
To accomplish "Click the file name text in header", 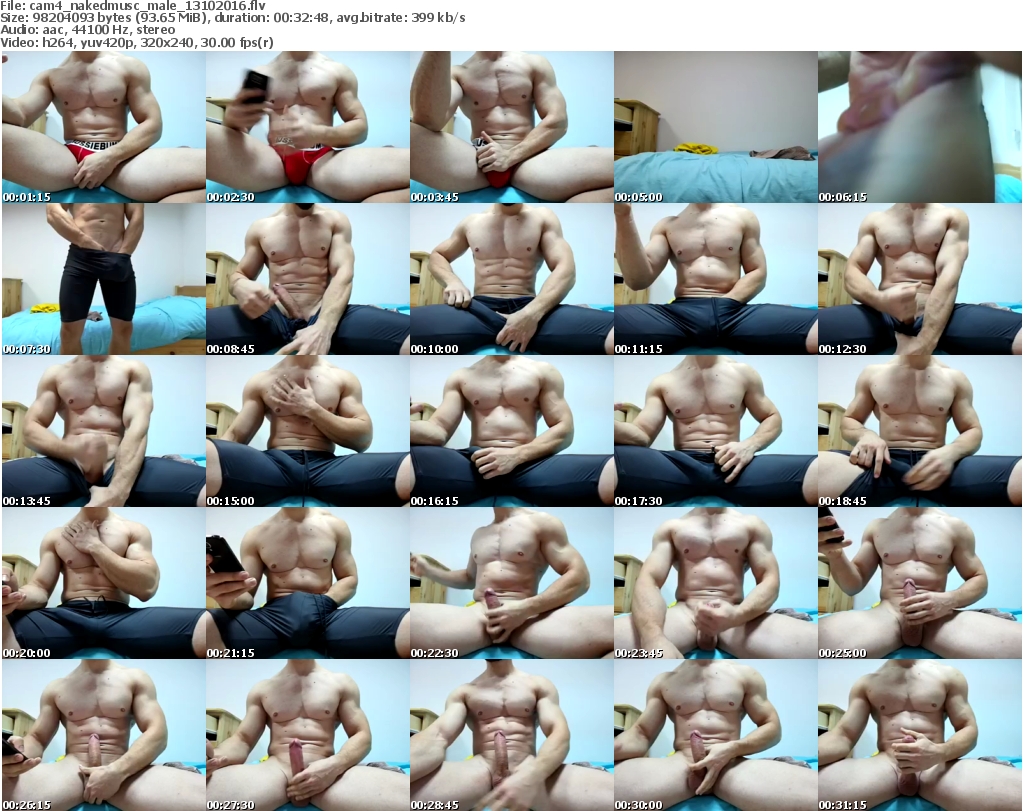I will pos(133,6).
